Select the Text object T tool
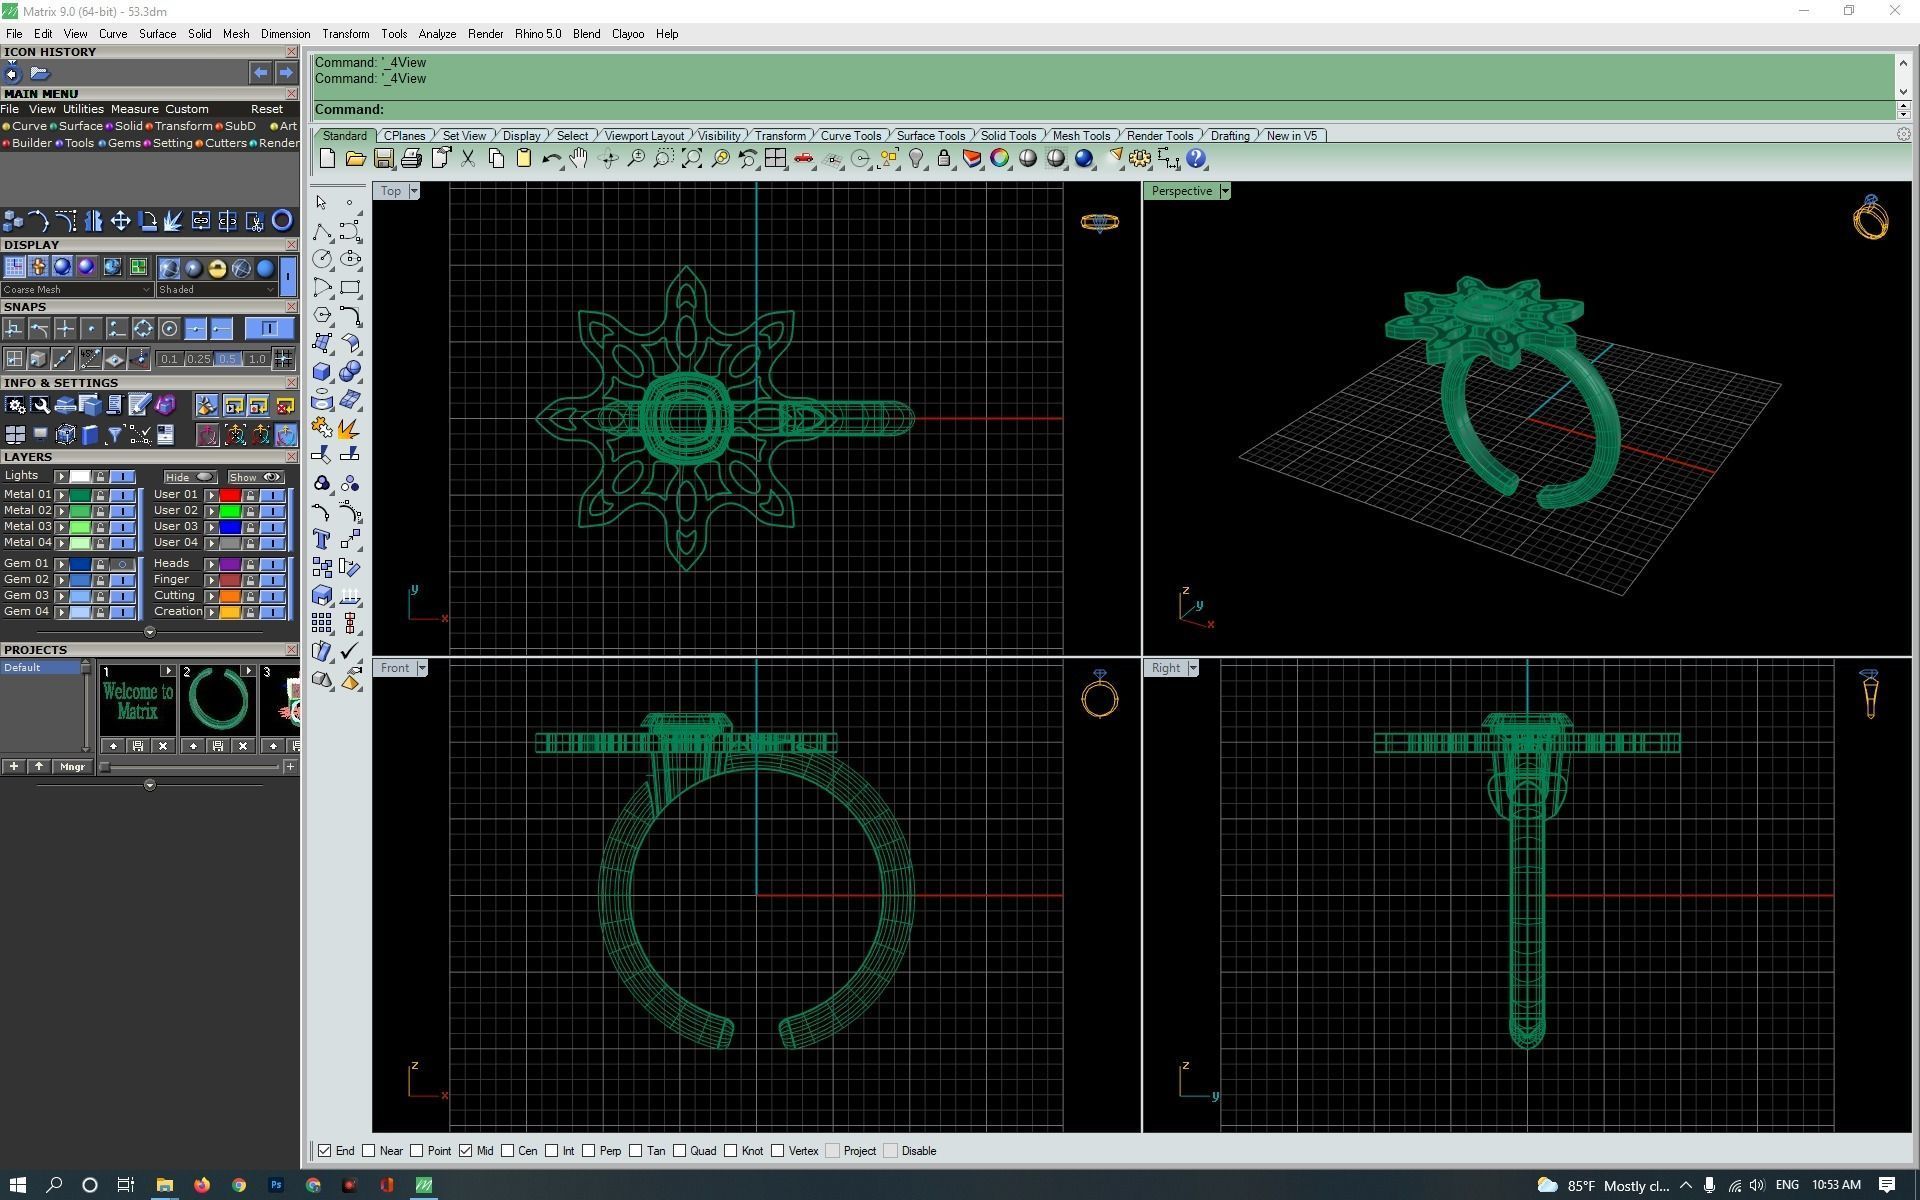Image resolution: width=1920 pixels, height=1200 pixels. click(322, 539)
